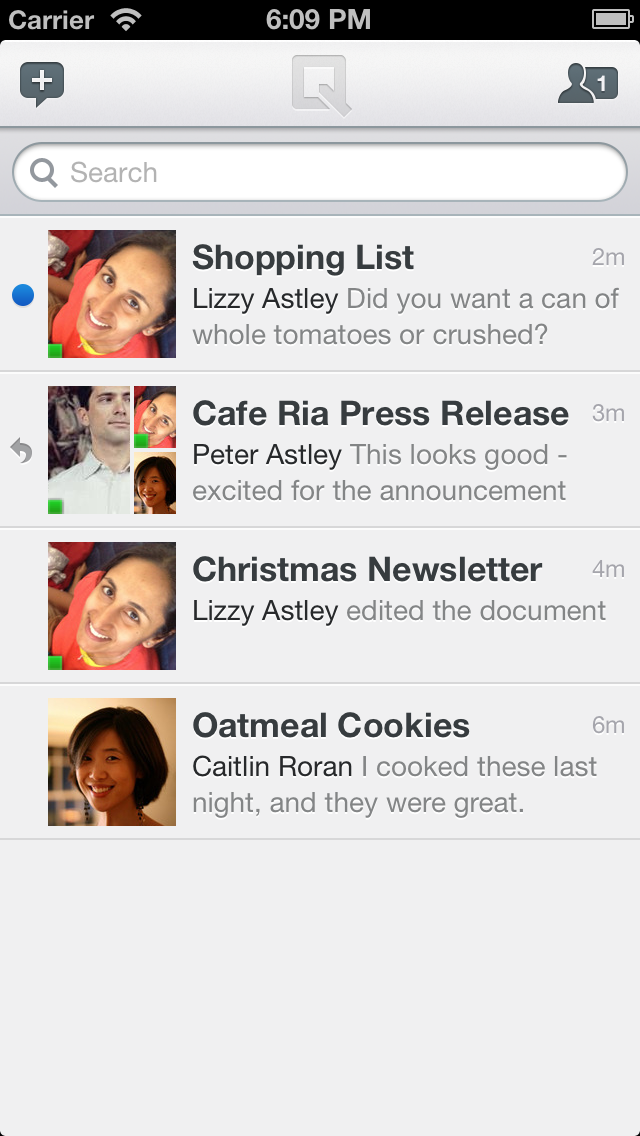Tap the Wi-Fi signal icon

click(126, 19)
